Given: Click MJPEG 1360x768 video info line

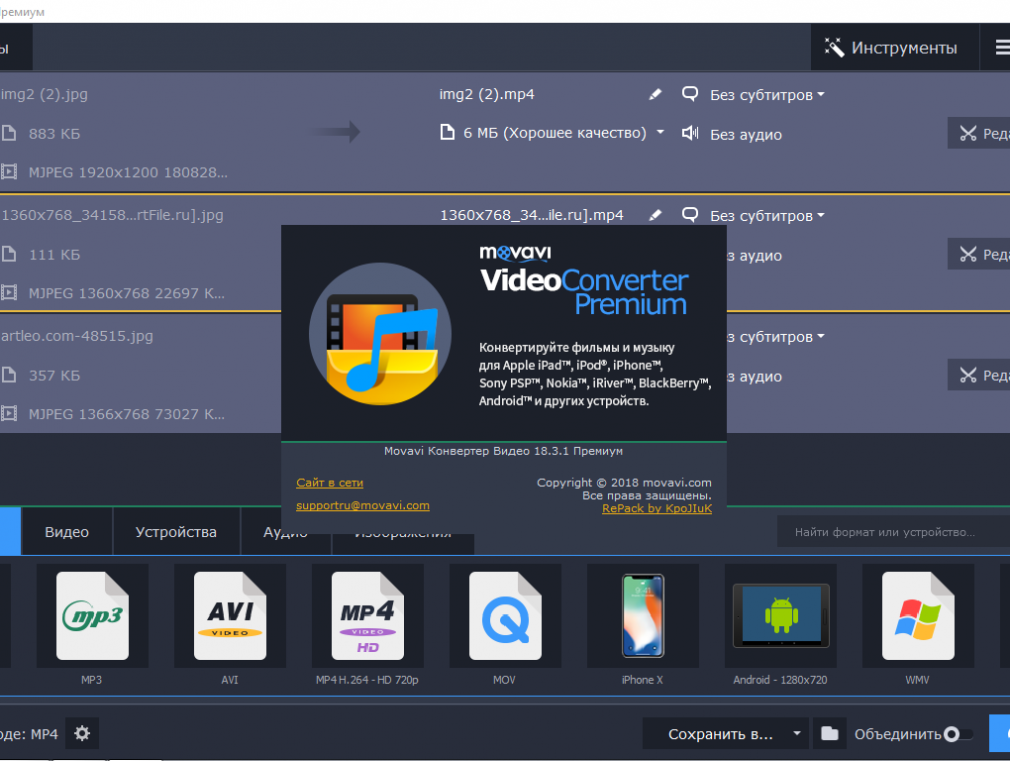Looking at the screenshot, I should (126, 293).
